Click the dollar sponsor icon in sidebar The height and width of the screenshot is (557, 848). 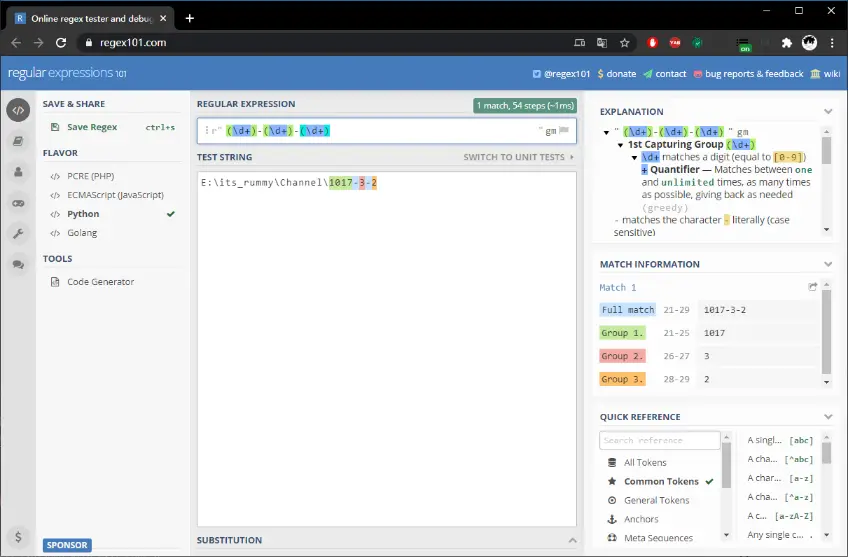point(18,536)
